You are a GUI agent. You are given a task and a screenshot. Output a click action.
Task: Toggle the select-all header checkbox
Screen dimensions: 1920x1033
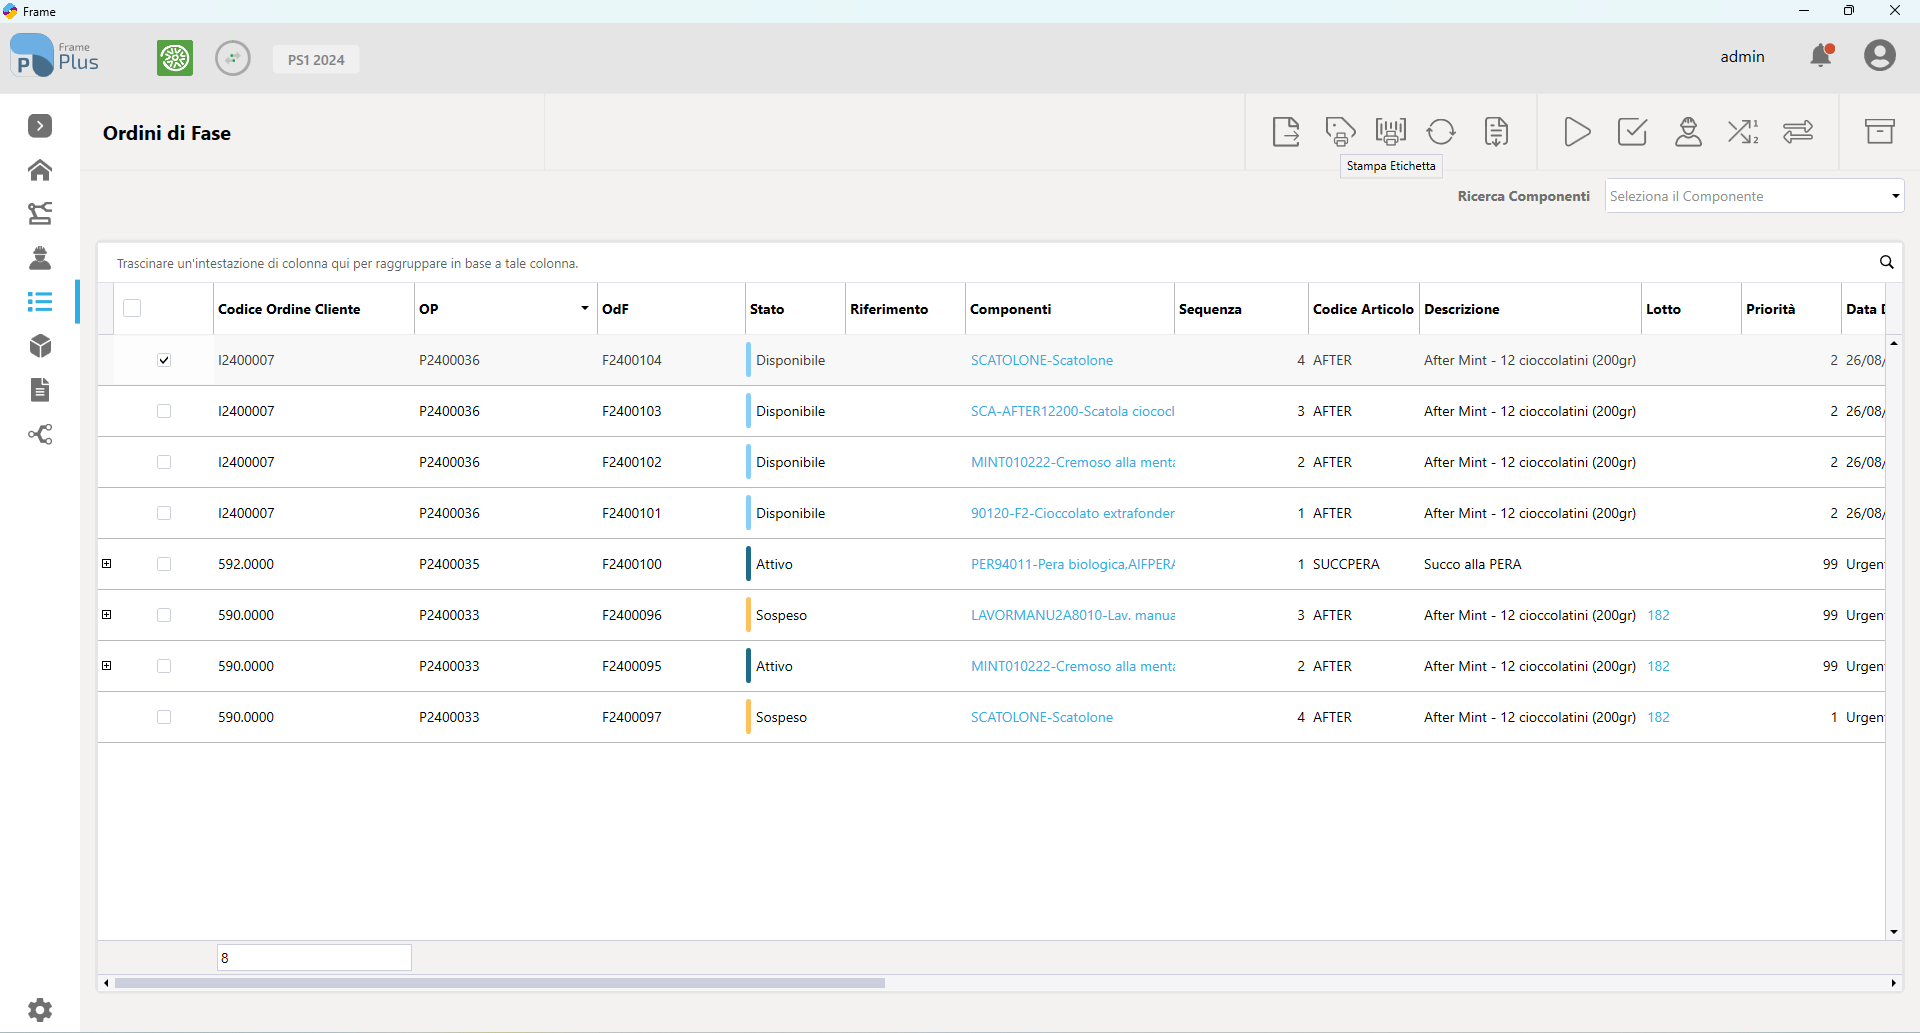pos(132,308)
